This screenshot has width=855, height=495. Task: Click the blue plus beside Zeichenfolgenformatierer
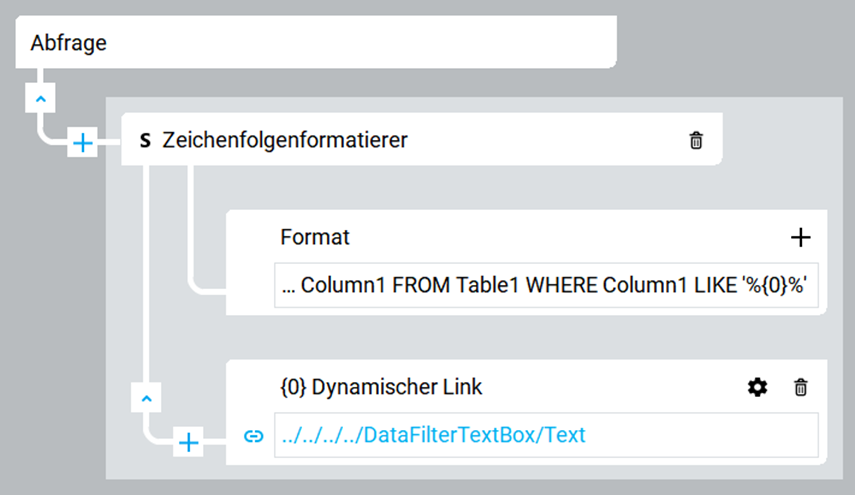click(x=82, y=143)
